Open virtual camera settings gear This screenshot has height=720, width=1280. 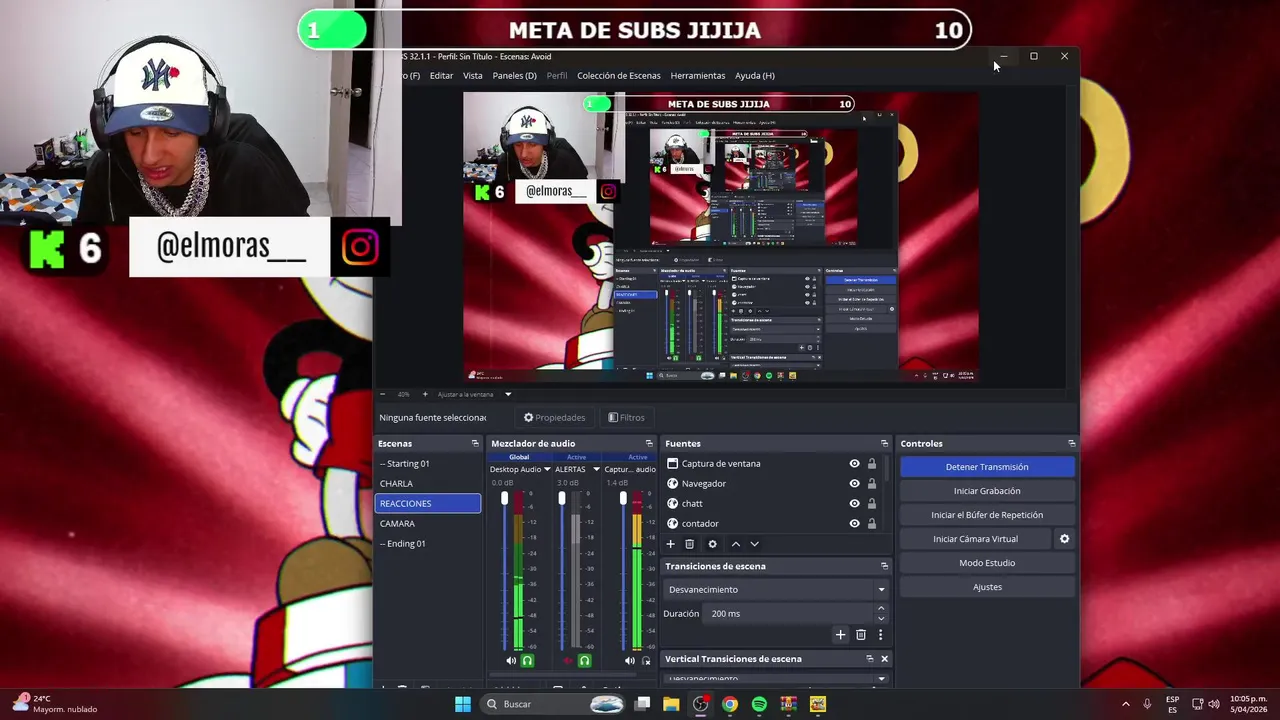pyautogui.click(x=1064, y=539)
